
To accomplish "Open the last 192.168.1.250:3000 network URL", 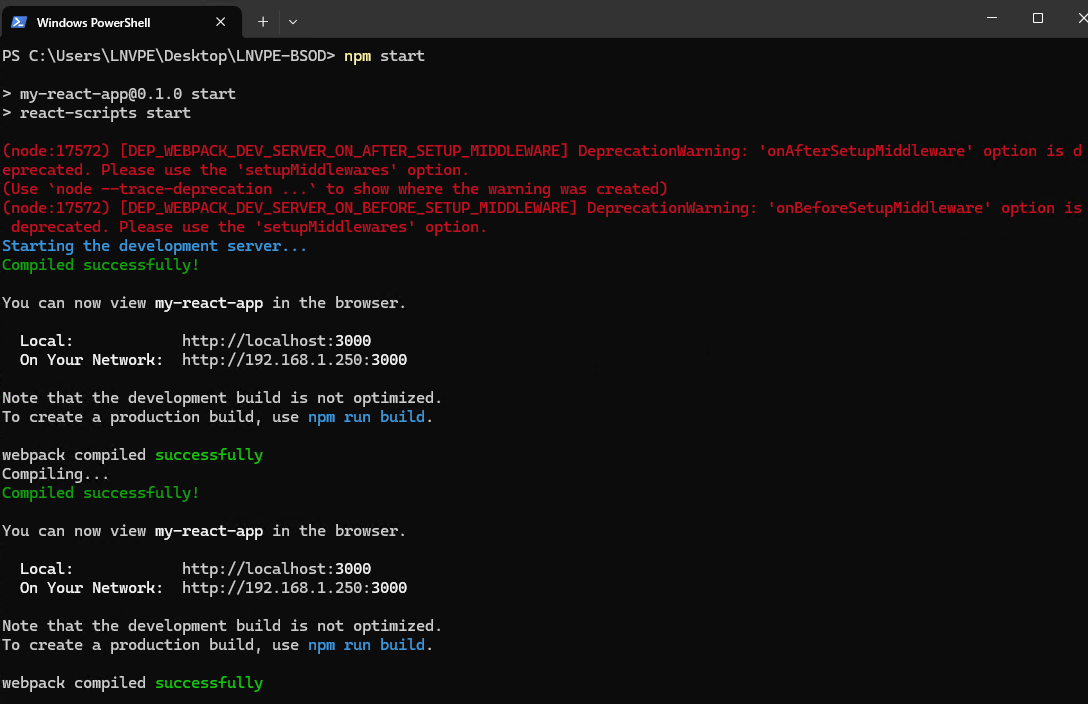I will pos(294,588).
